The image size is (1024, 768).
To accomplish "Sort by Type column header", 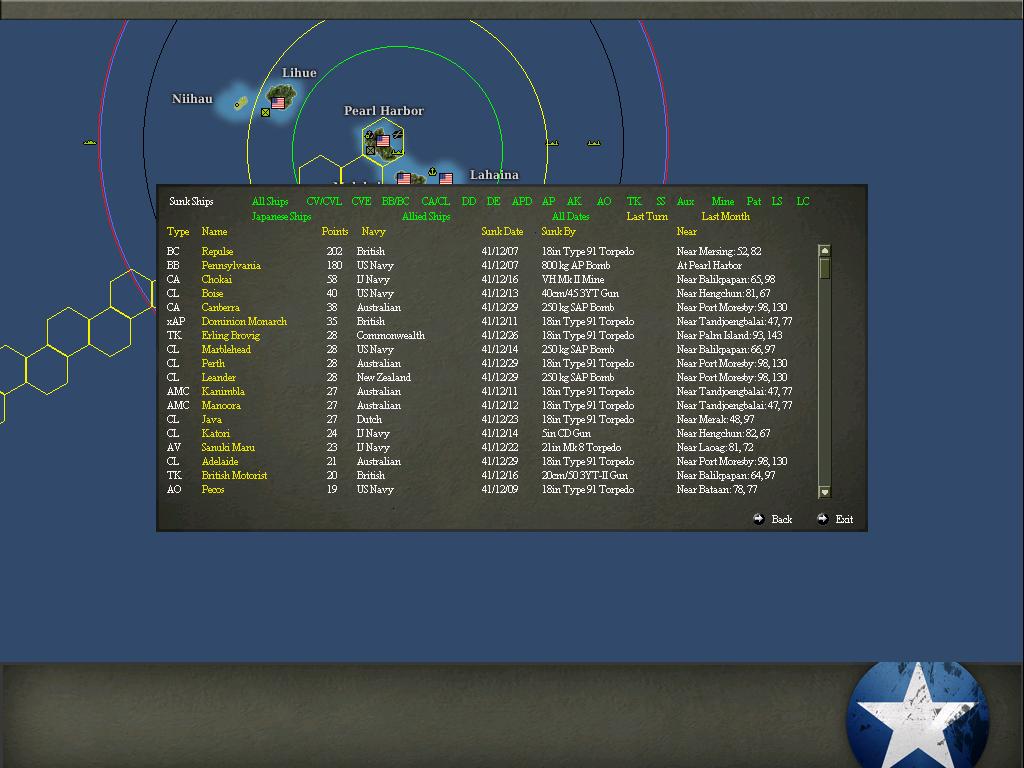I will pos(178,231).
